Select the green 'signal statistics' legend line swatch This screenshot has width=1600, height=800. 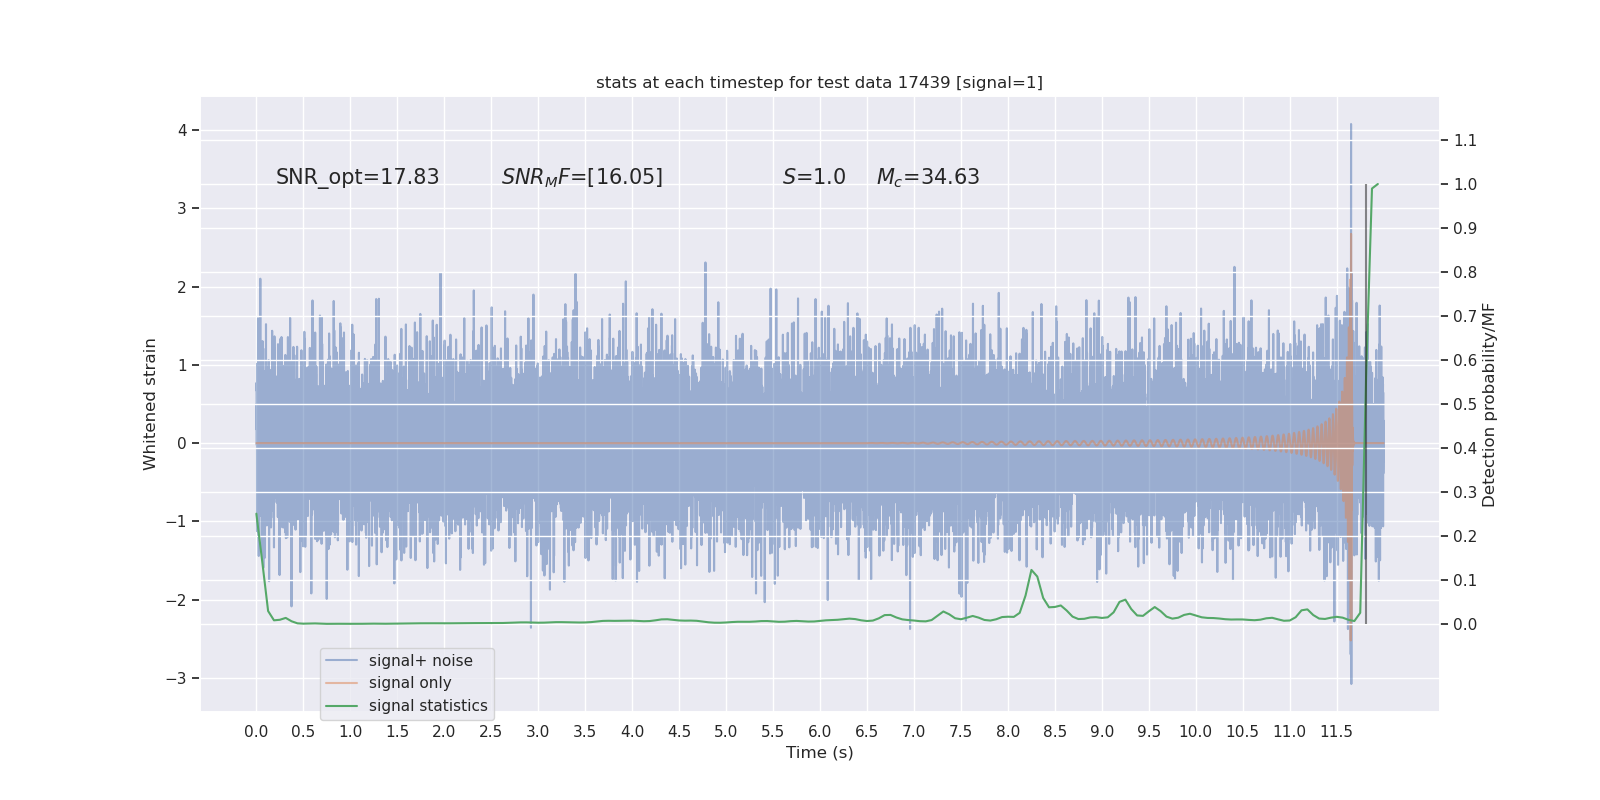click(x=341, y=706)
